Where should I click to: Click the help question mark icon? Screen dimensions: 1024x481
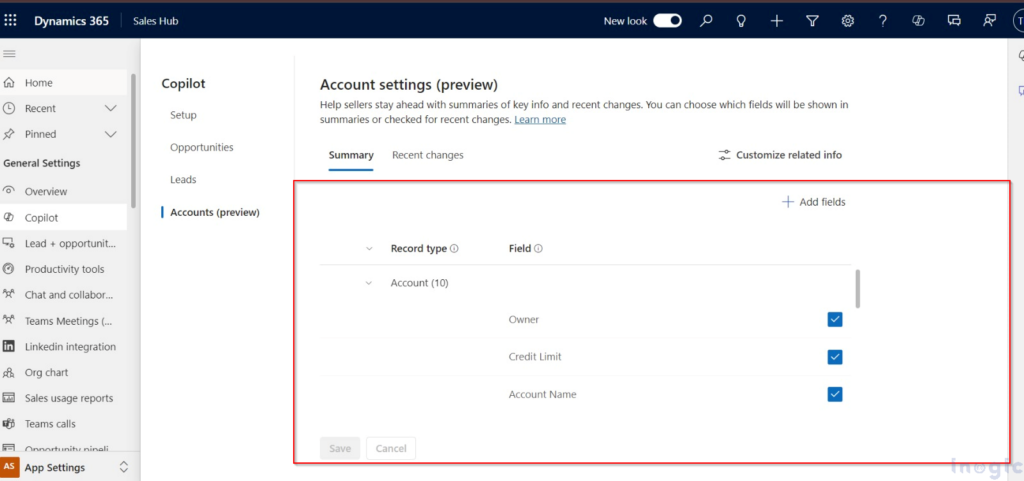(x=883, y=21)
